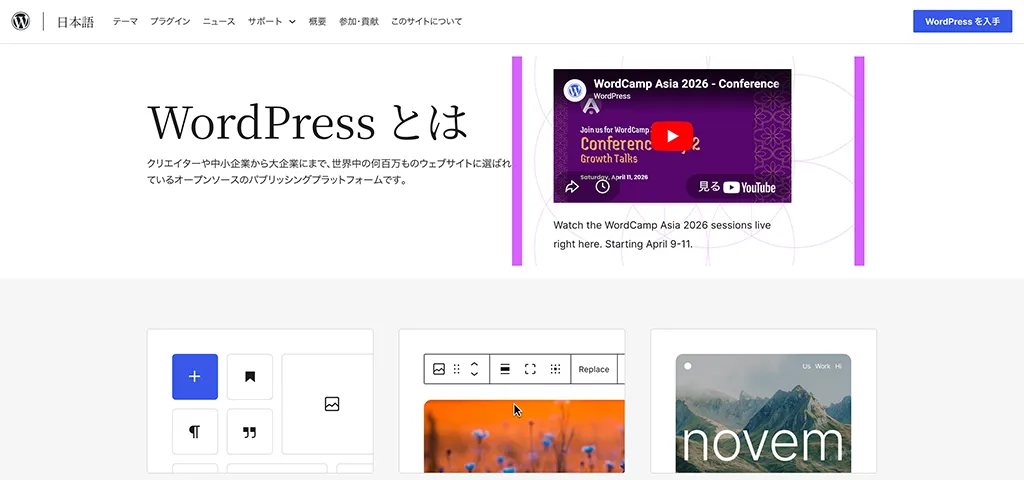Click the bookmark block icon

point(249,377)
